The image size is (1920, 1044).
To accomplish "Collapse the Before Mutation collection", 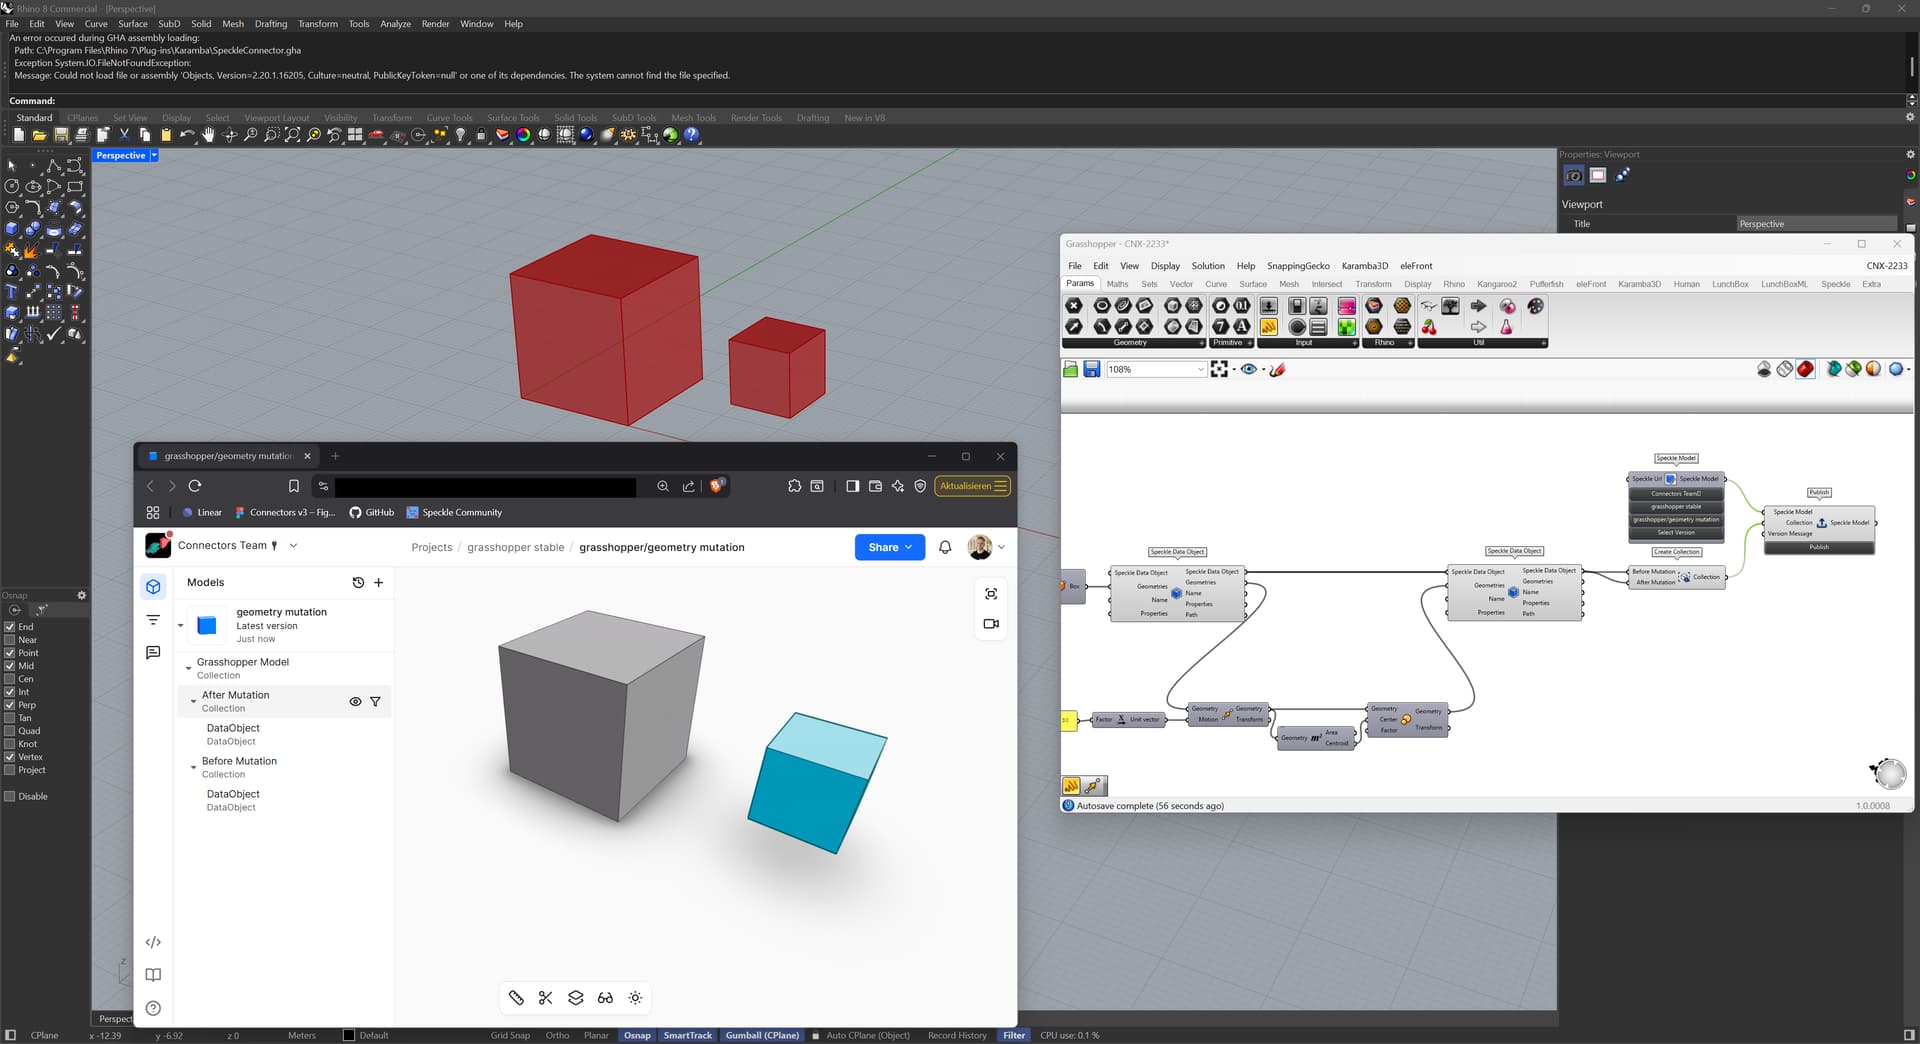I will pyautogui.click(x=193, y=767).
